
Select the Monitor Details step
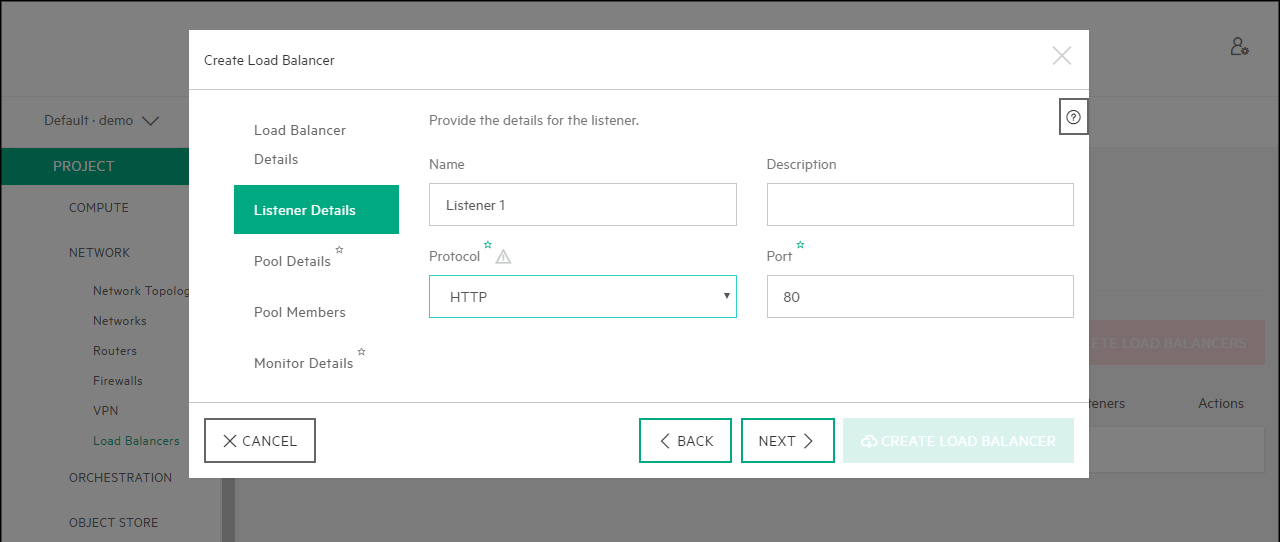pos(303,363)
